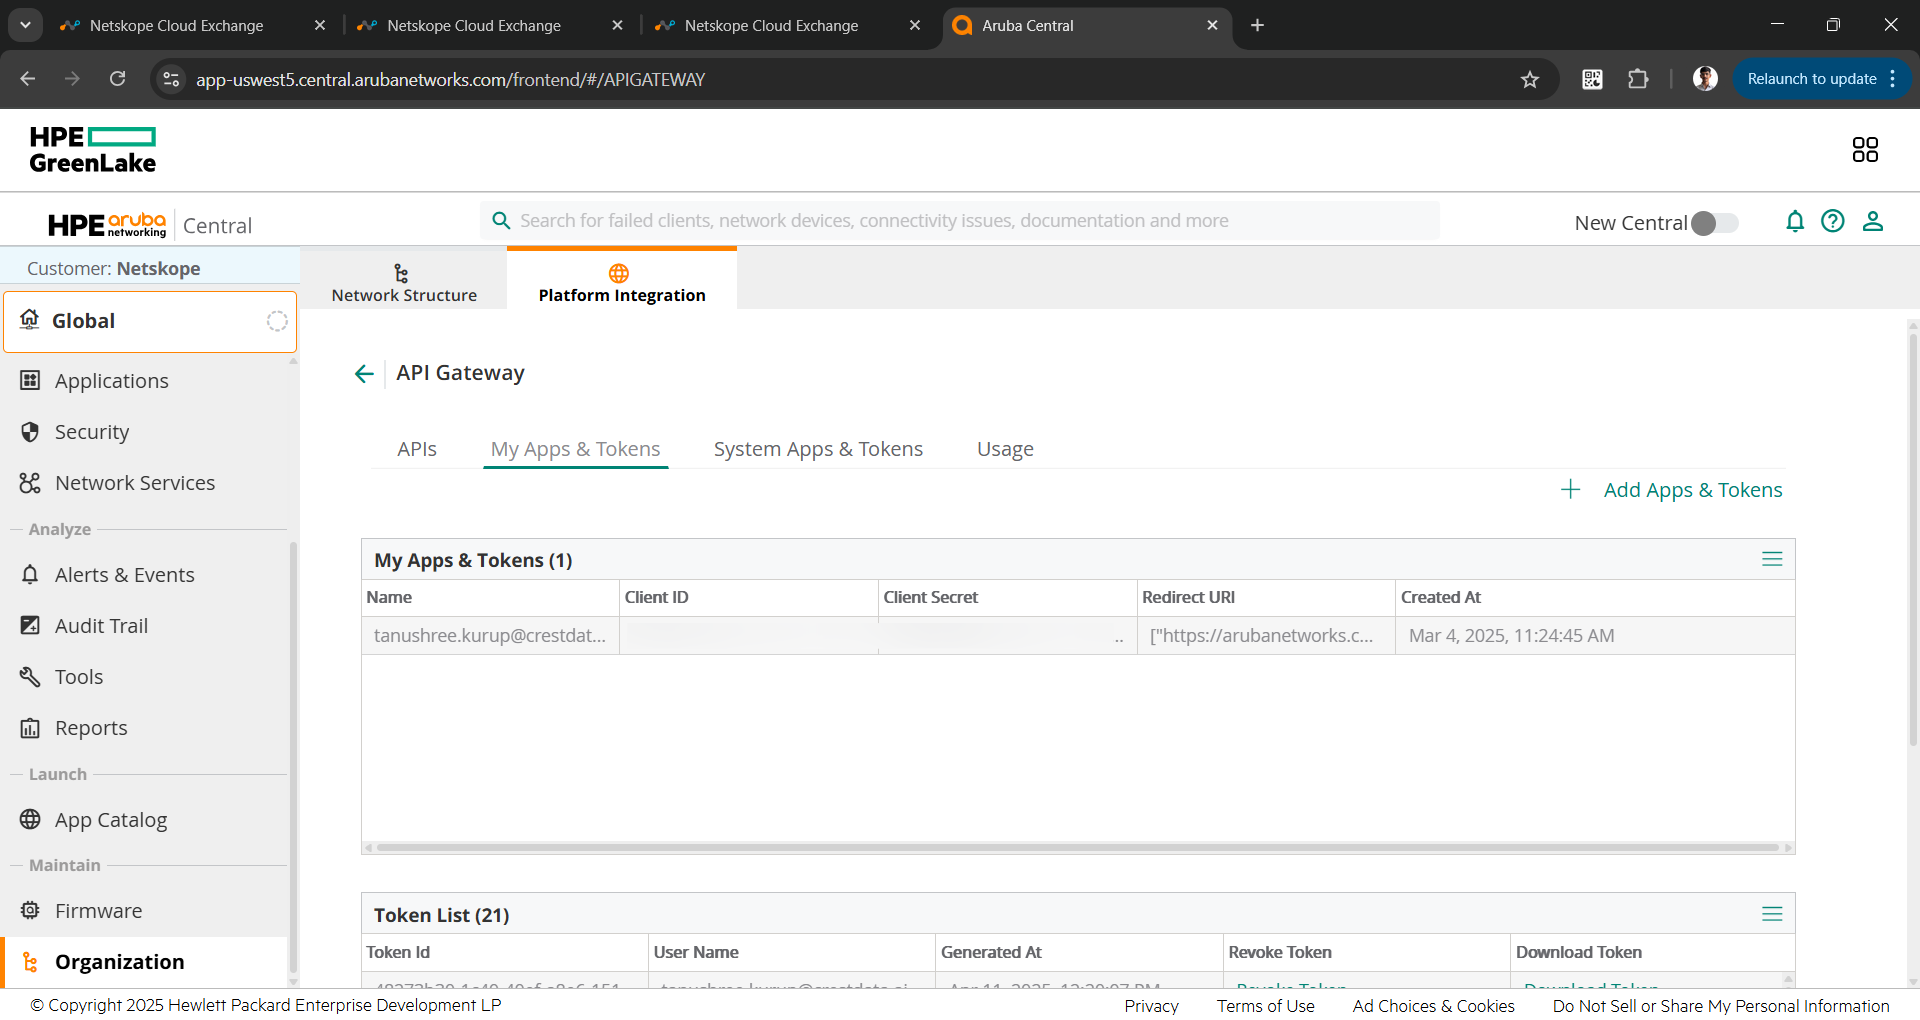Click the browser back arrow

coord(28,79)
